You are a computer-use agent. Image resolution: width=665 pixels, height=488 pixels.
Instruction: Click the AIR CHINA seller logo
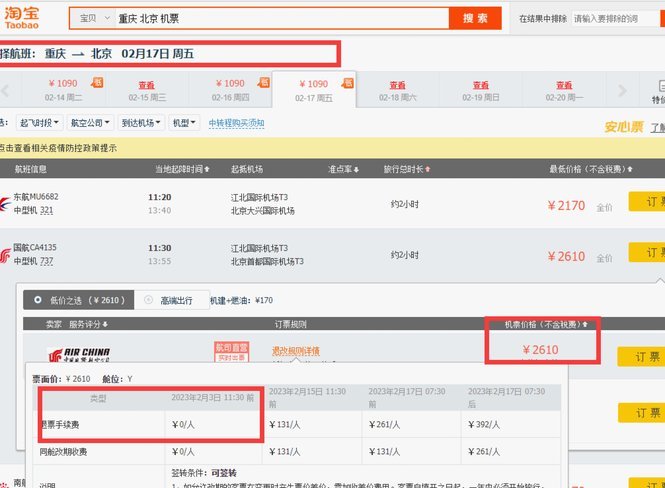(79, 354)
